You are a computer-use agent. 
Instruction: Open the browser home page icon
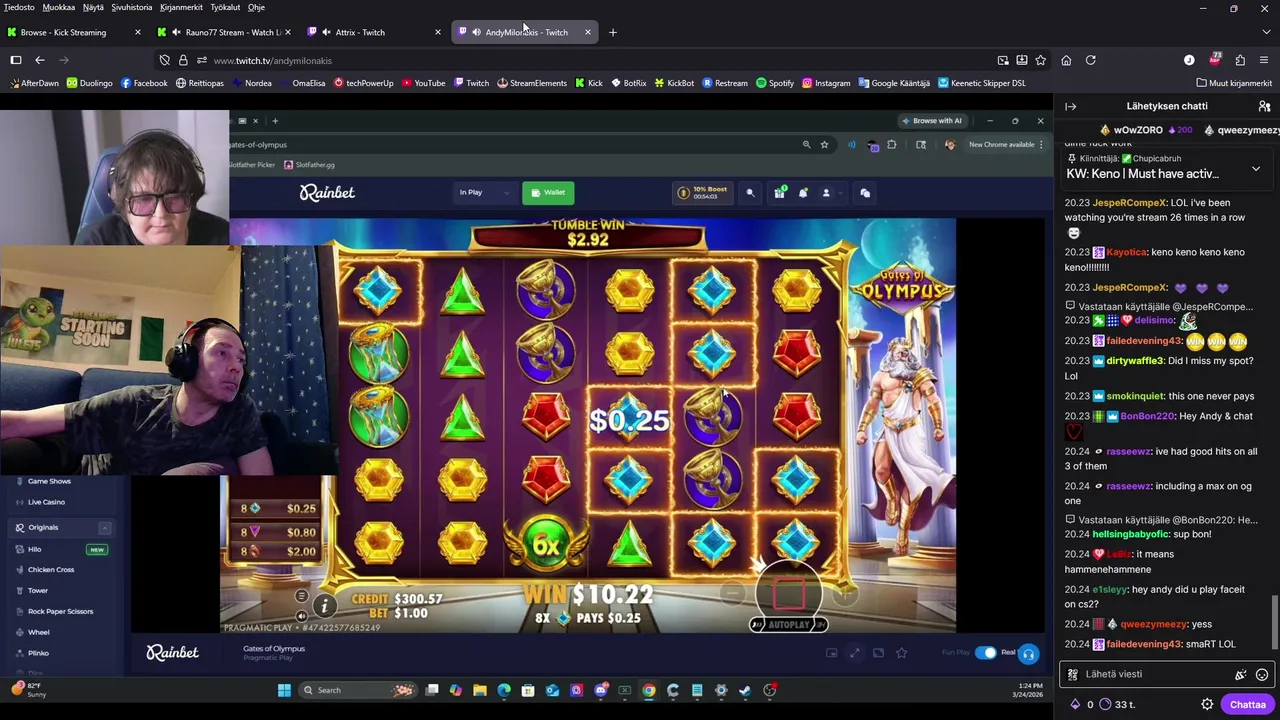click(x=1066, y=60)
